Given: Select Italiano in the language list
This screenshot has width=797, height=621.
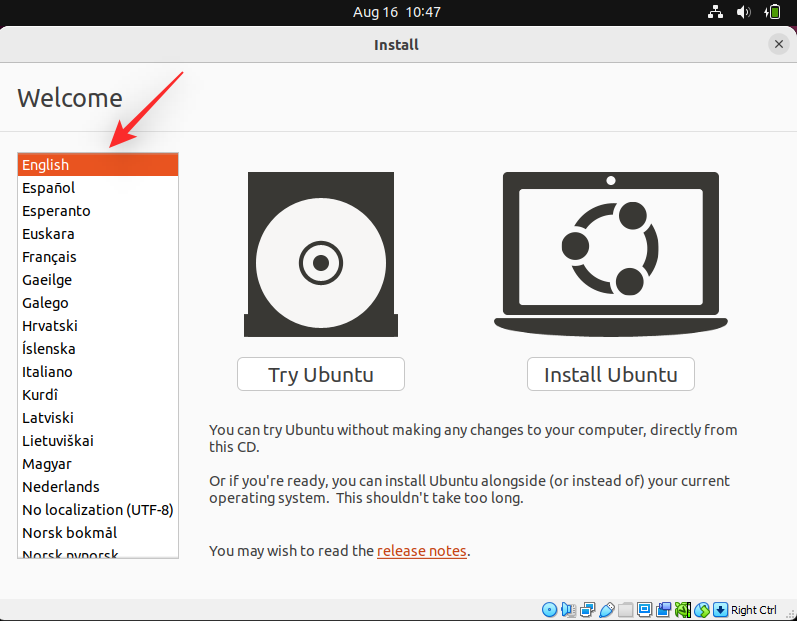Looking at the screenshot, I should [x=98, y=371].
